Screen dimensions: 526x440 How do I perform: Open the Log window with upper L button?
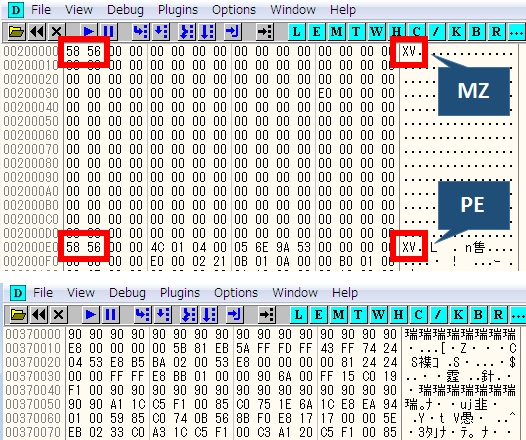coord(297,32)
